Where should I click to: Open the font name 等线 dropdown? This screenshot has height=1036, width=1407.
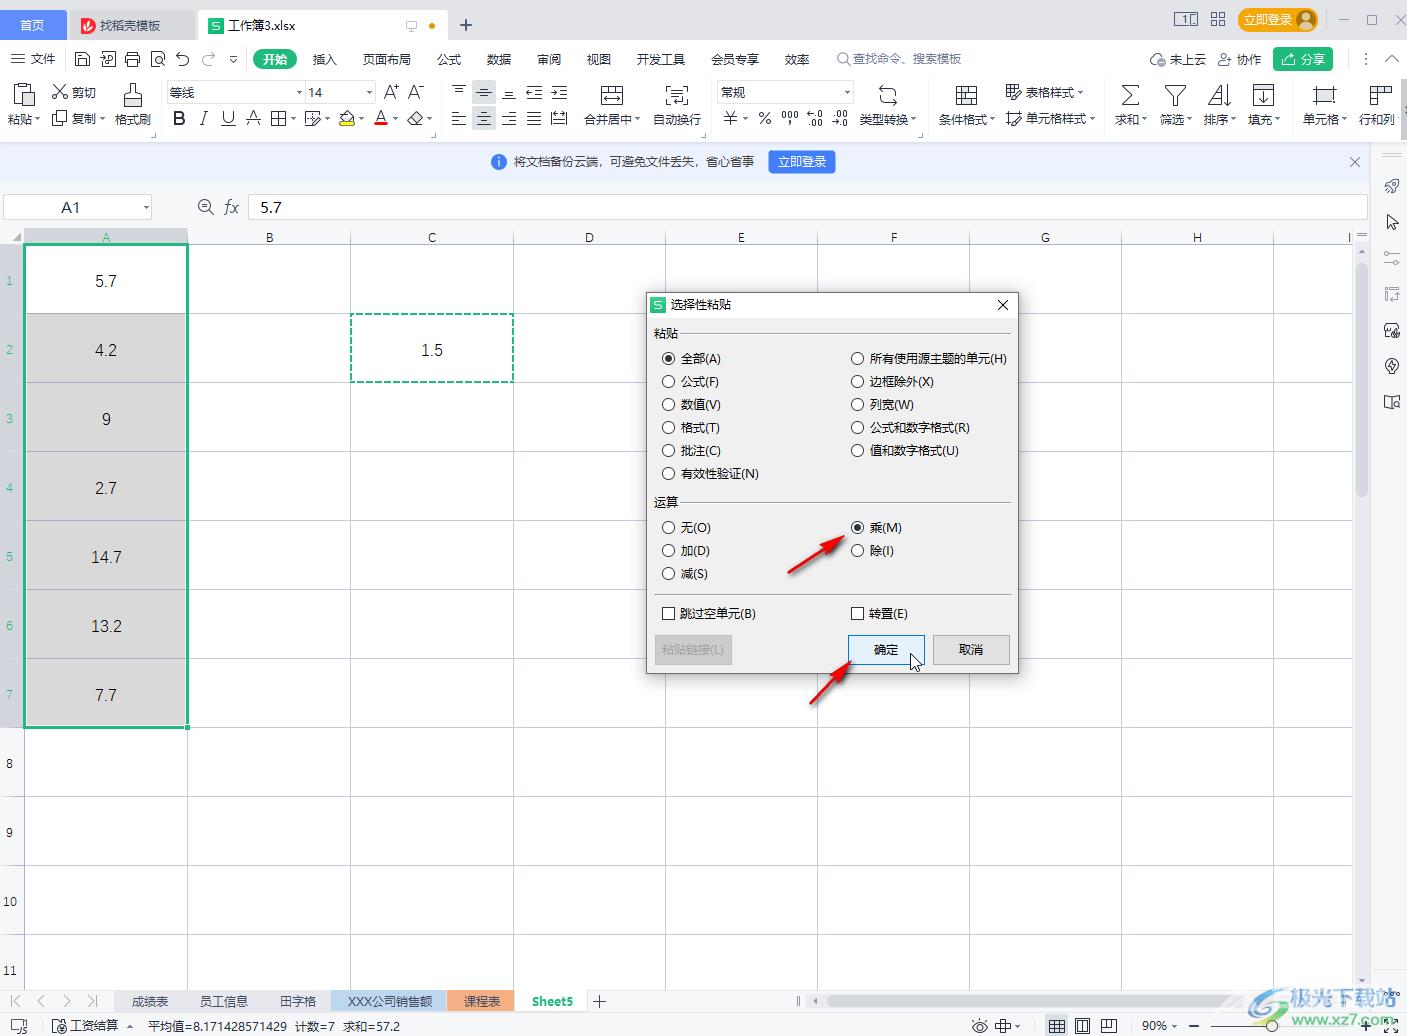pyautogui.click(x=299, y=92)
